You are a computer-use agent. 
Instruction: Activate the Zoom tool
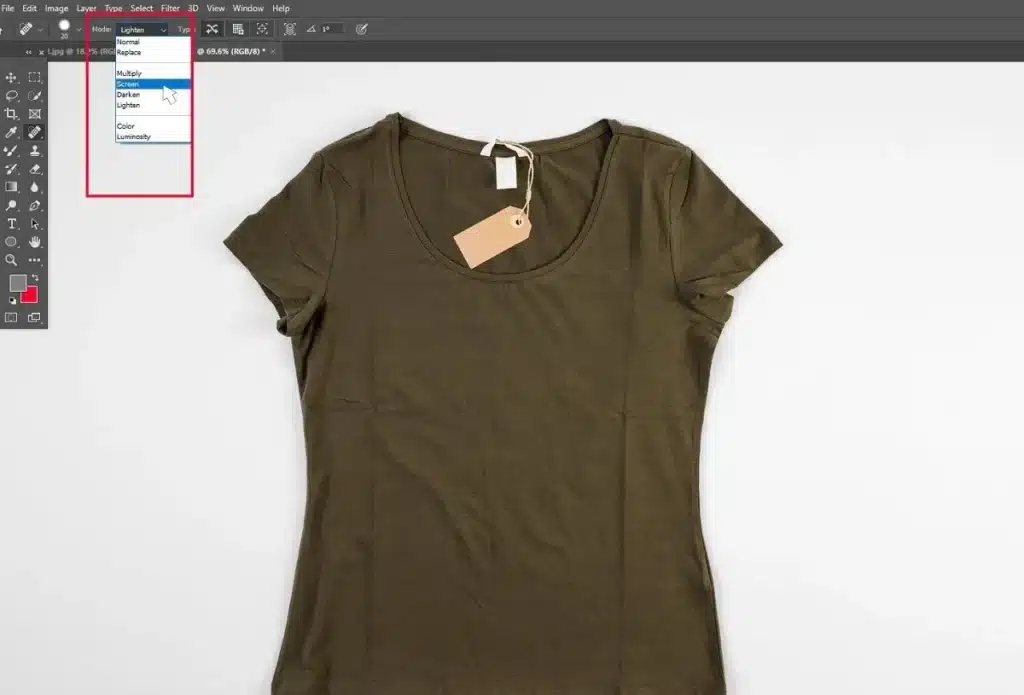coord(12,260)
